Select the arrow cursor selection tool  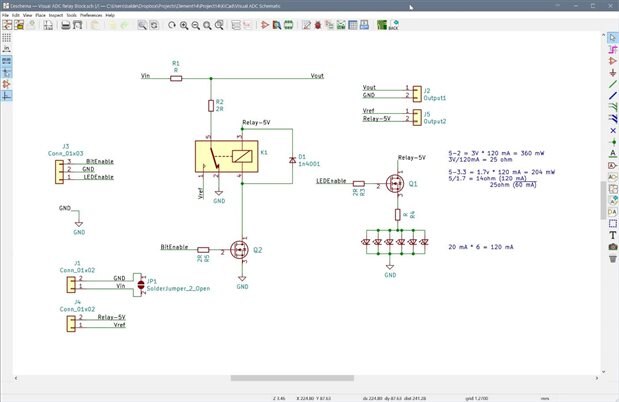(x=612, y=37)
